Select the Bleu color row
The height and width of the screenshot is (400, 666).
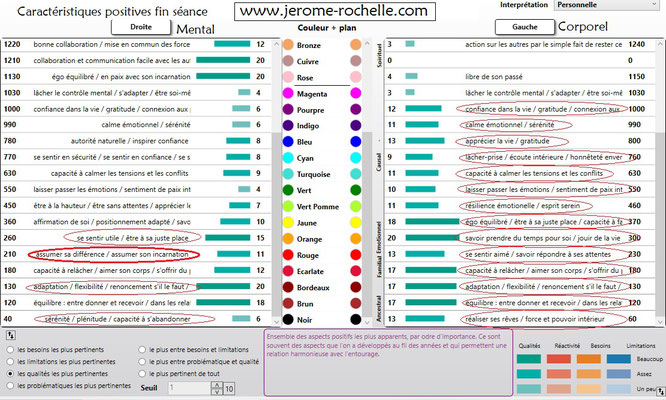tap(322, 142)
